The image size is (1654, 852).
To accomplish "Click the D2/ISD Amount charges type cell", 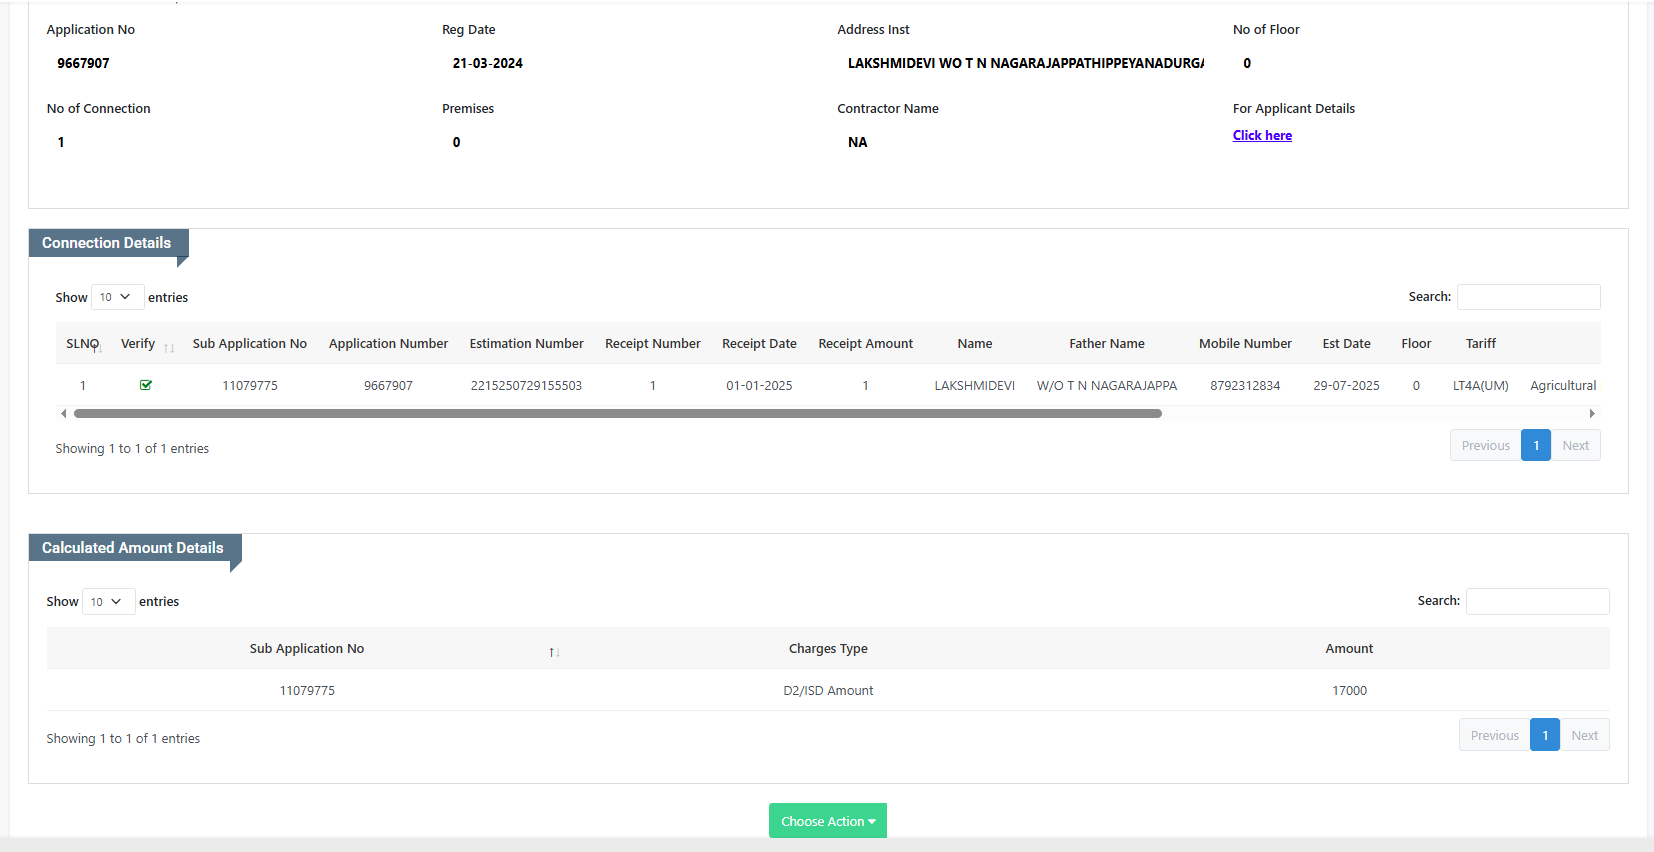I will [x=828, y=690].
